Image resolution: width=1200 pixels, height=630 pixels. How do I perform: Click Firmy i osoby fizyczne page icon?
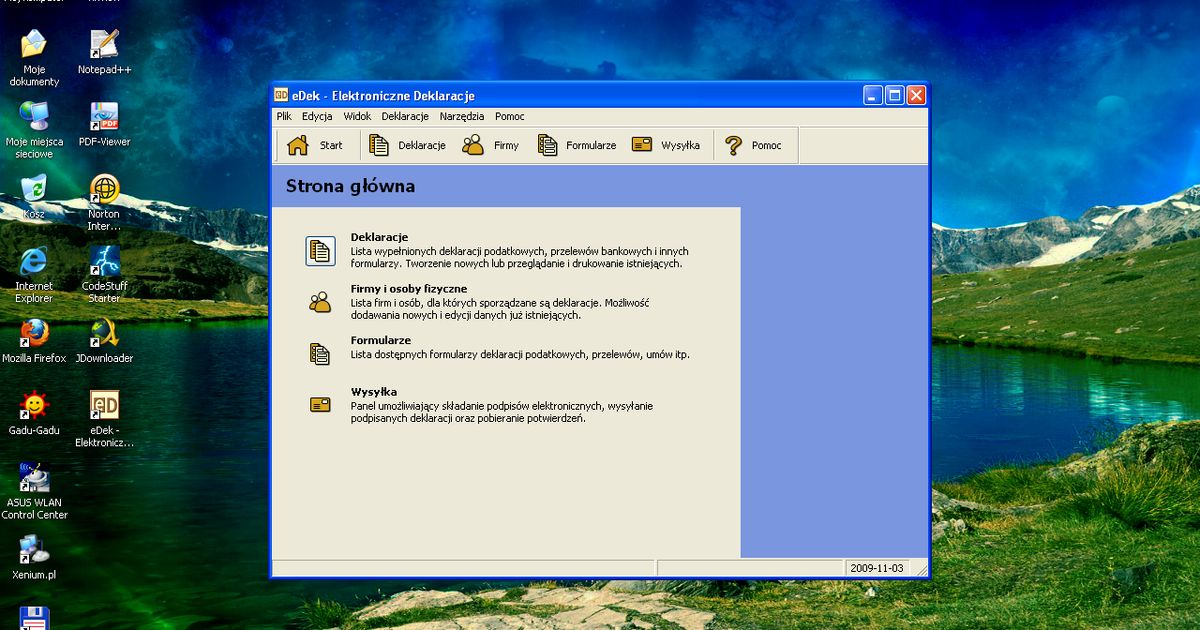(320, 302)
